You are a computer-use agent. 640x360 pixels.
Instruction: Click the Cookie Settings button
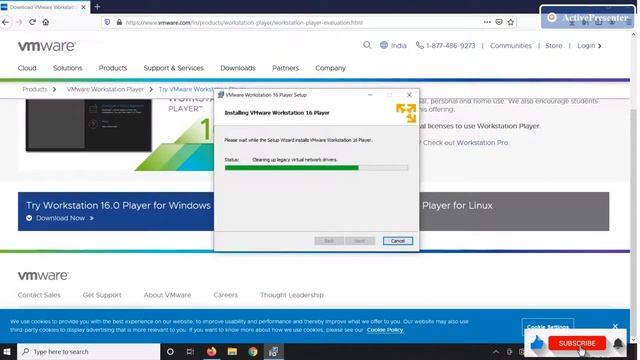tap(548, 326)
